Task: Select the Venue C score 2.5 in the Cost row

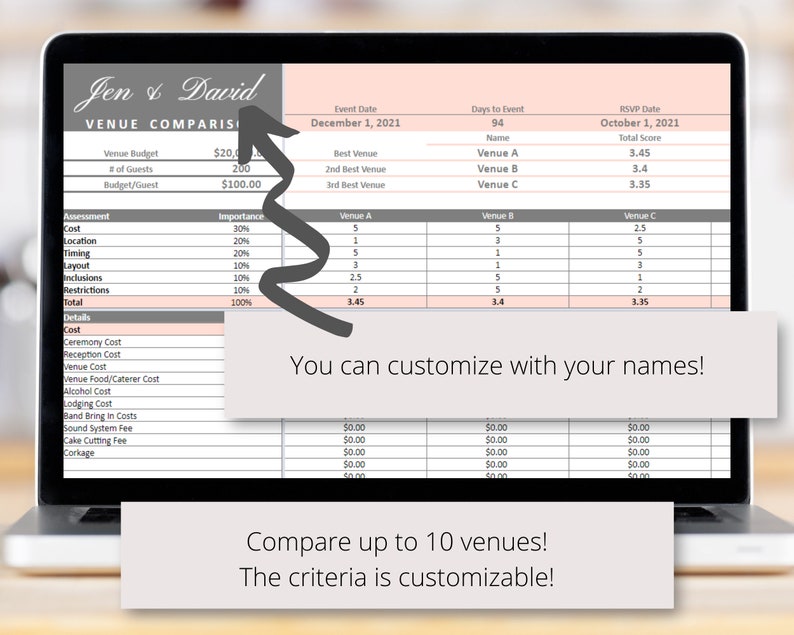Action: [640, 228]
